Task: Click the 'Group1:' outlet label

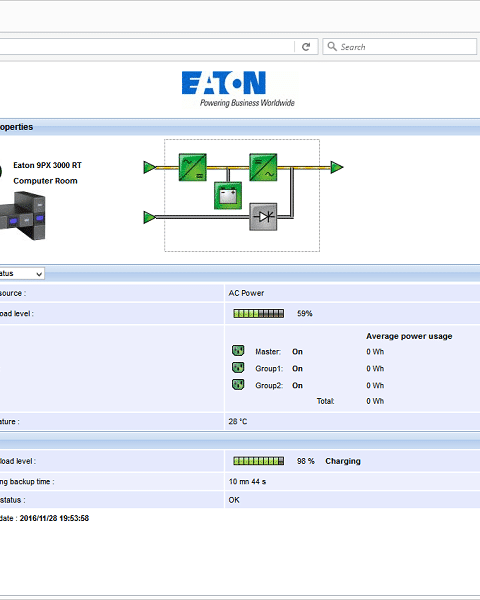Action: coord(269,368)
